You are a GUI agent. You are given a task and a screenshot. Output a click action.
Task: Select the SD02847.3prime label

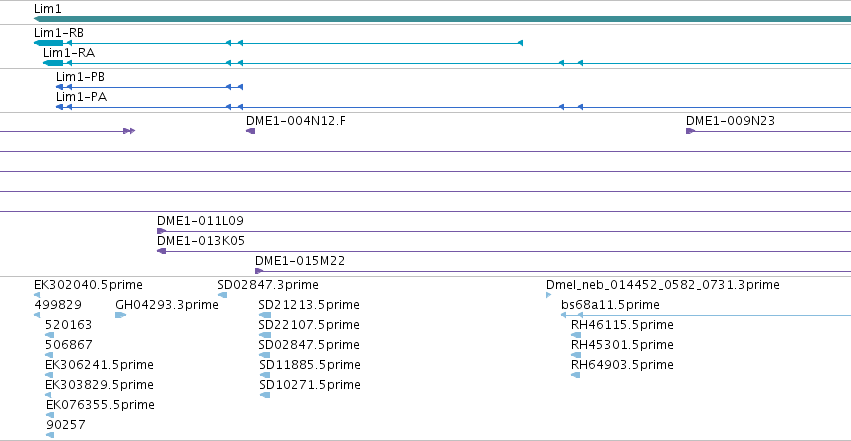point(268,285)
